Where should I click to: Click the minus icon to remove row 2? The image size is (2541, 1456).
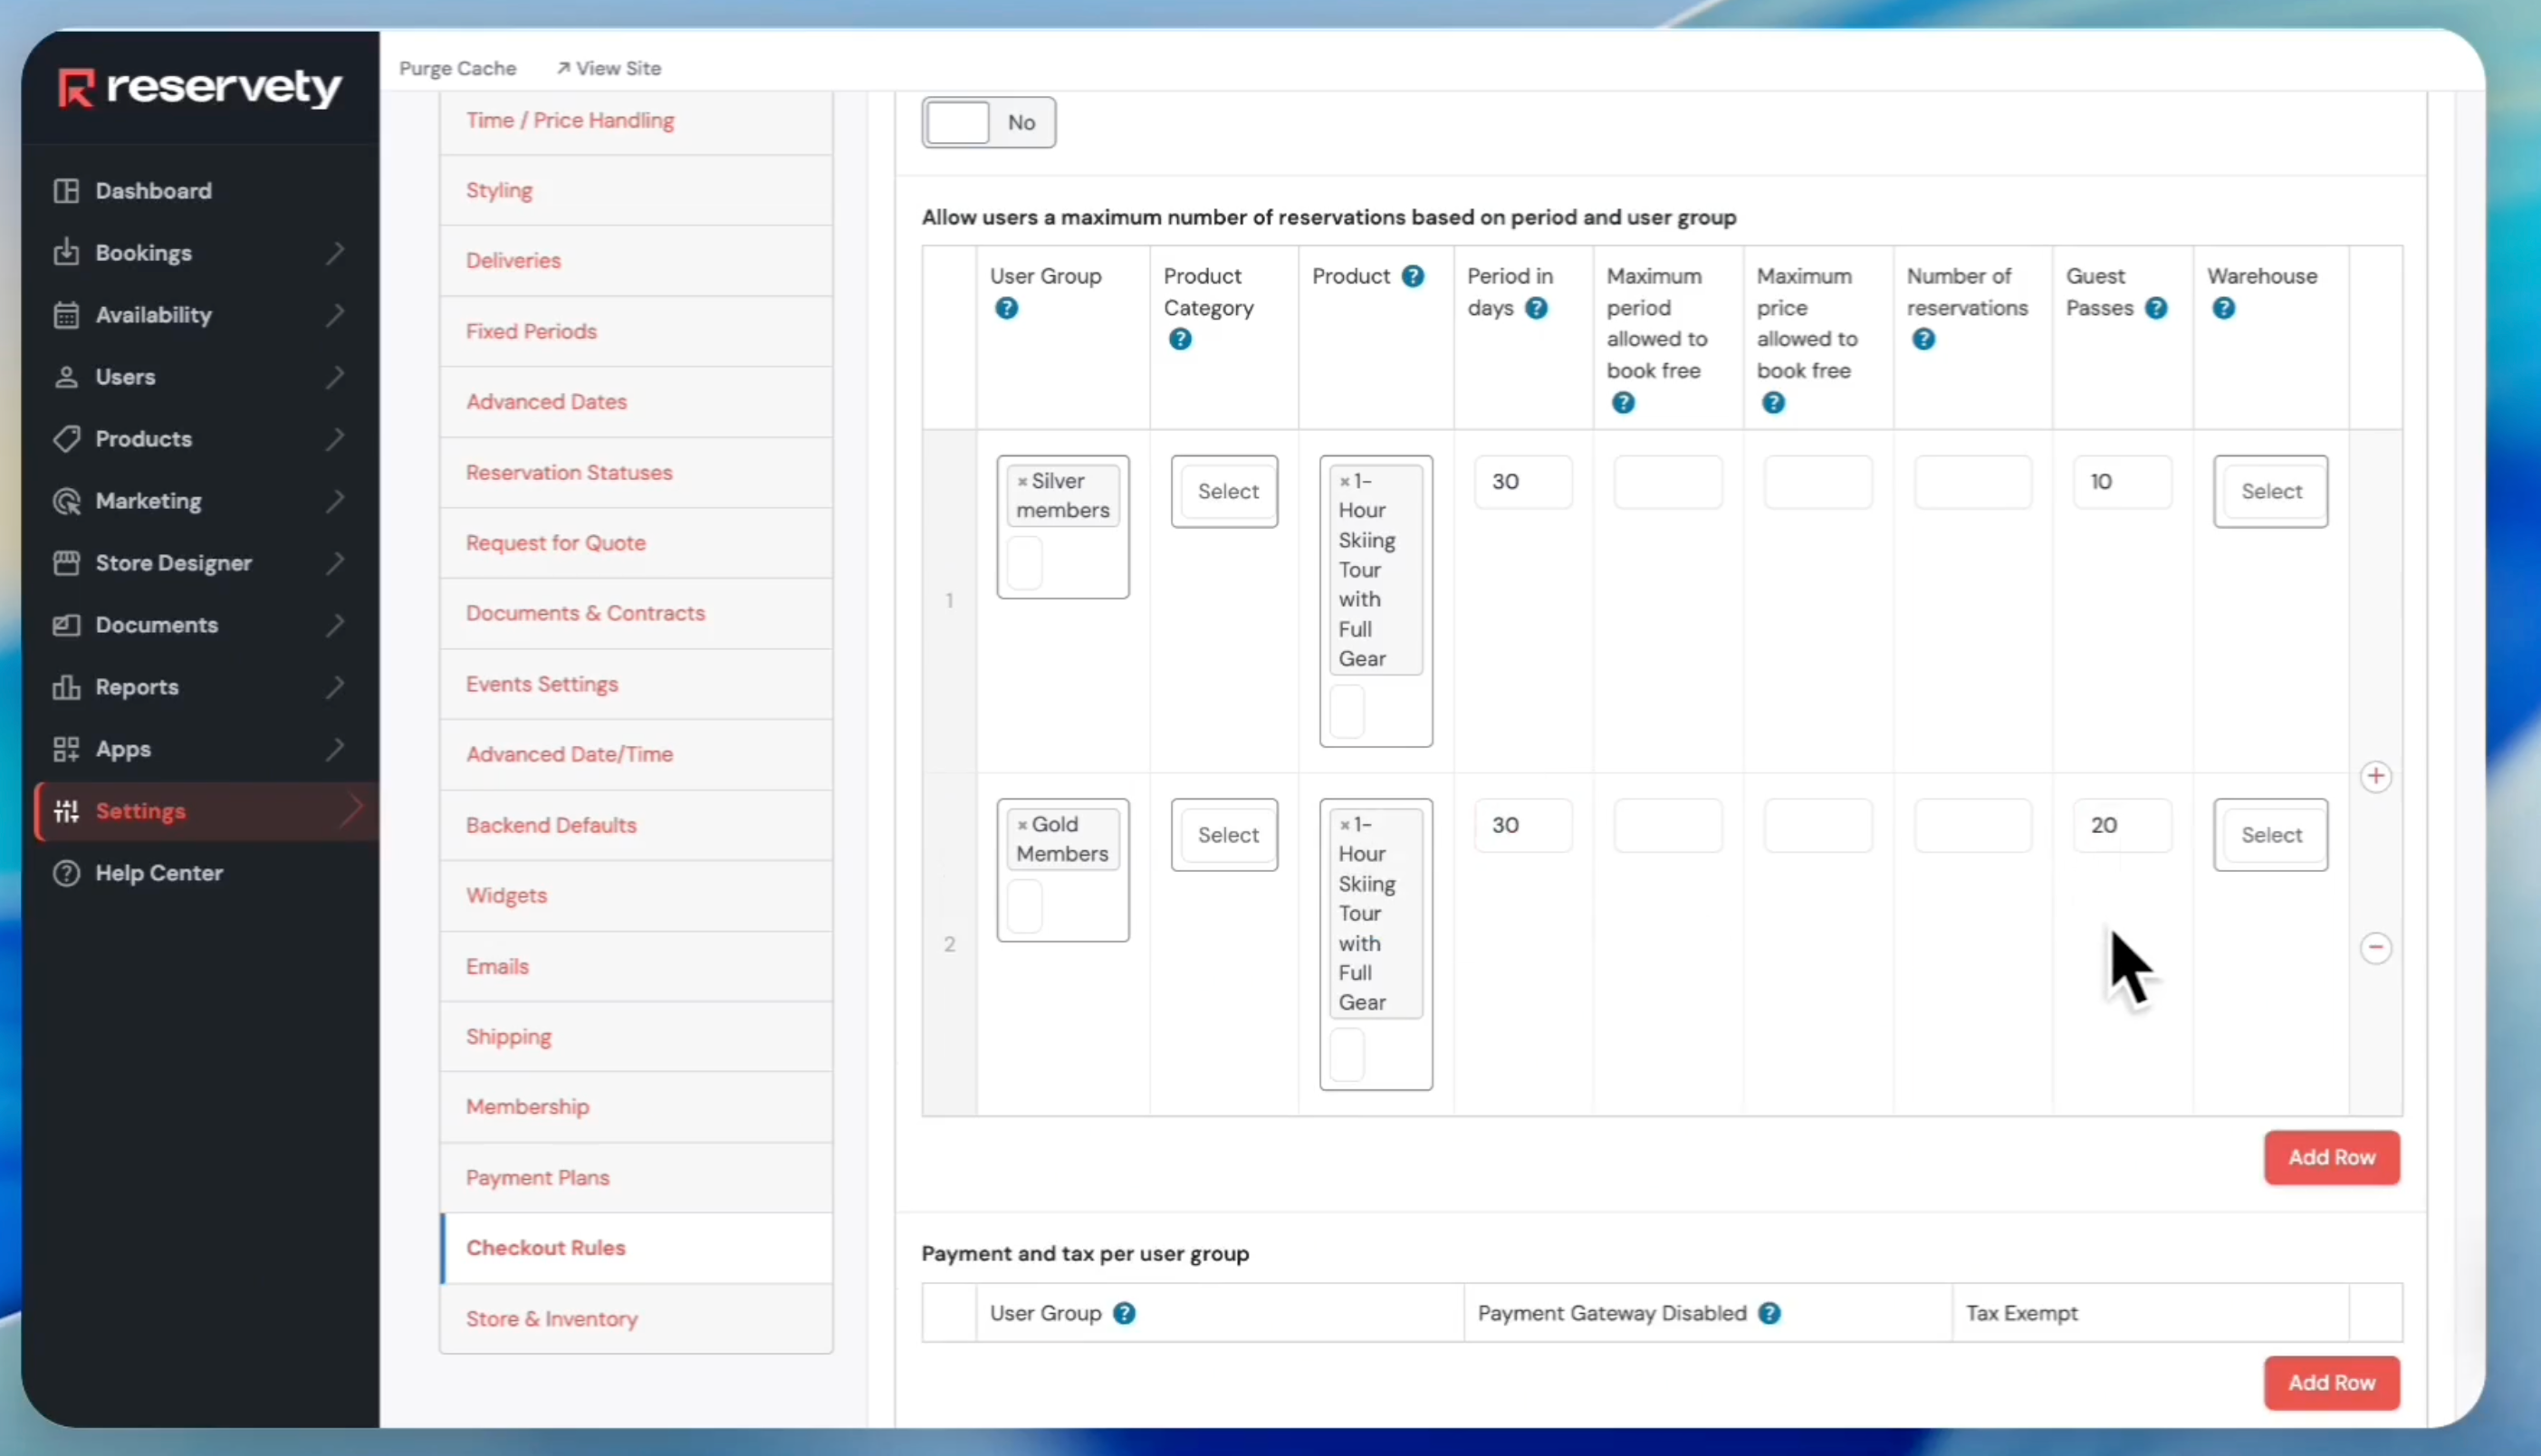click(x=2375, y=947)
